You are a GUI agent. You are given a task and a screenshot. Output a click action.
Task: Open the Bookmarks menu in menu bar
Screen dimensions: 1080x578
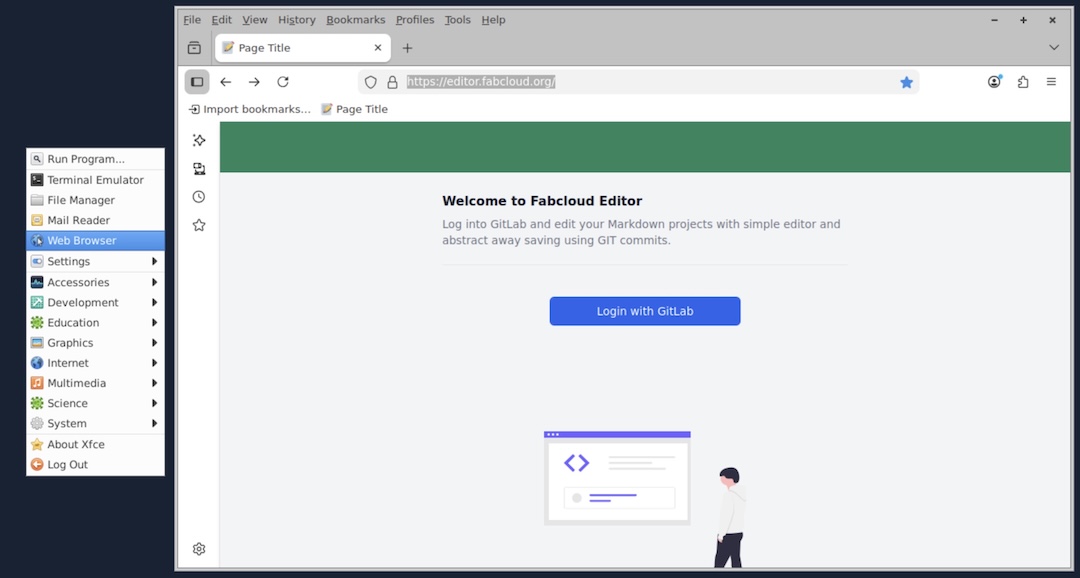[356, 20]
